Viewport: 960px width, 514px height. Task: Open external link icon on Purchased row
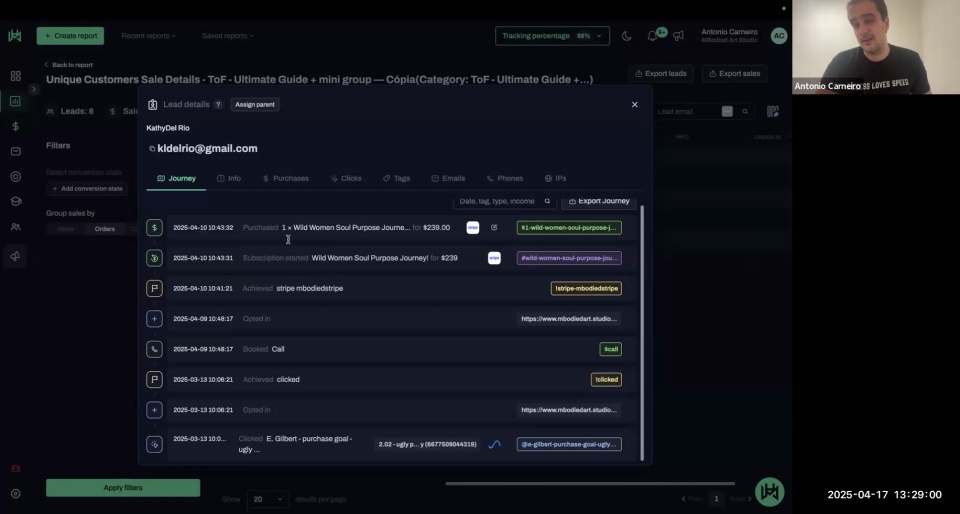pos(494,228)
